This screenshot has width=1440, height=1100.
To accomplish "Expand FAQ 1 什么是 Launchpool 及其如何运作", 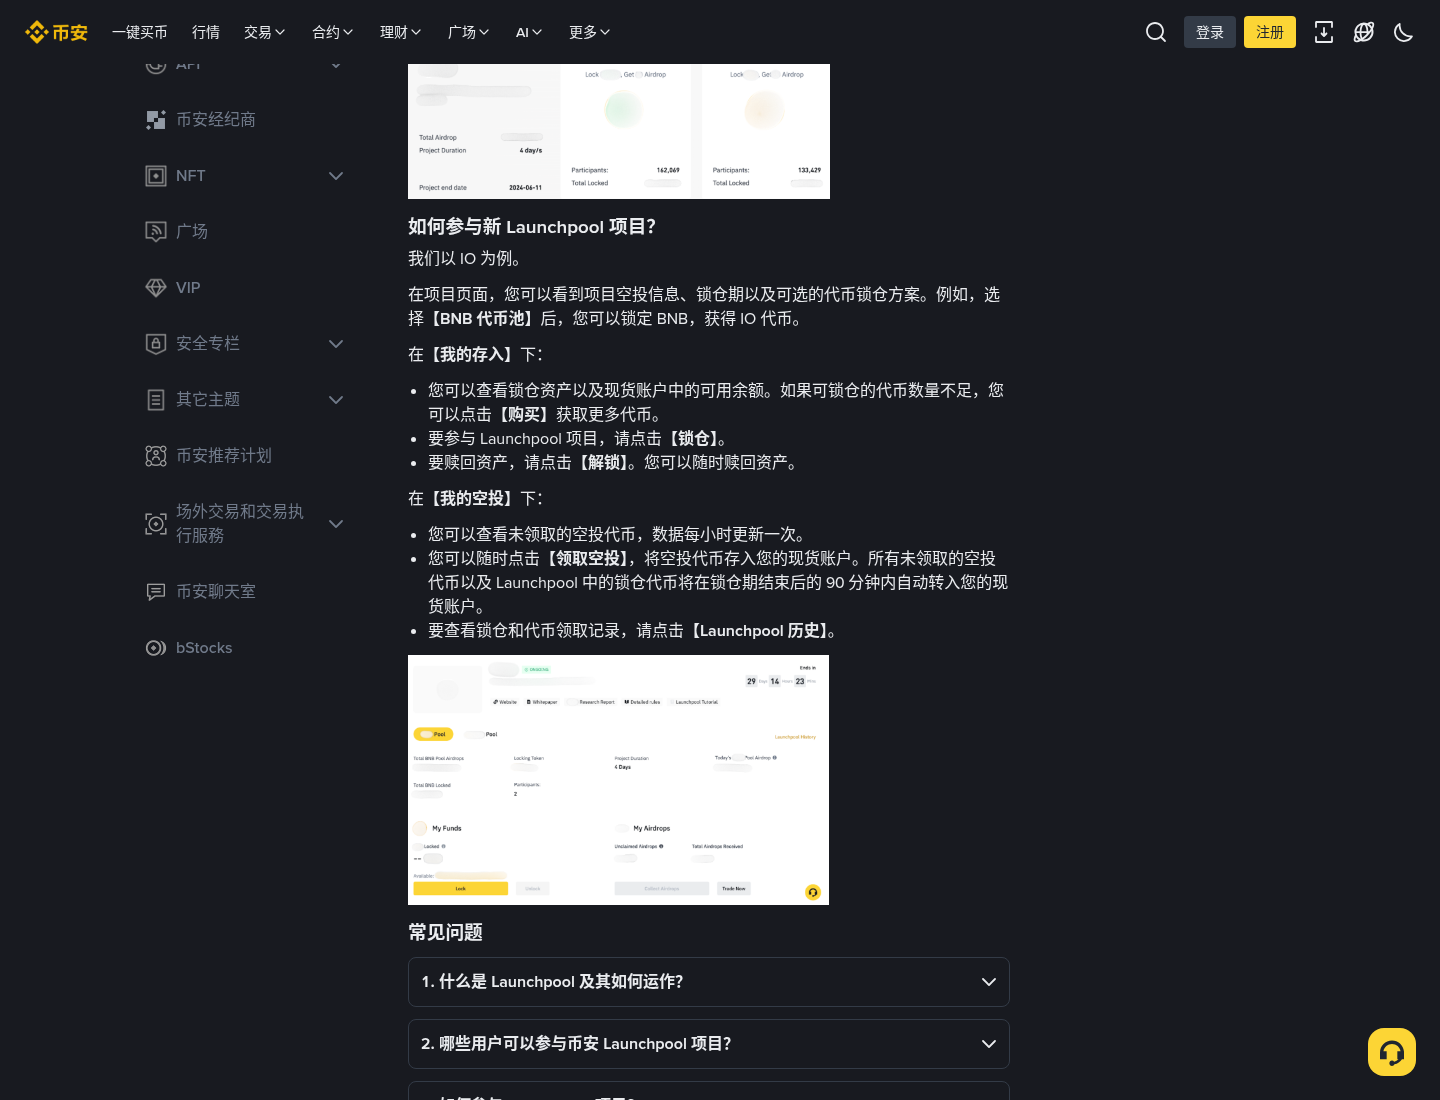I will 709,982.
